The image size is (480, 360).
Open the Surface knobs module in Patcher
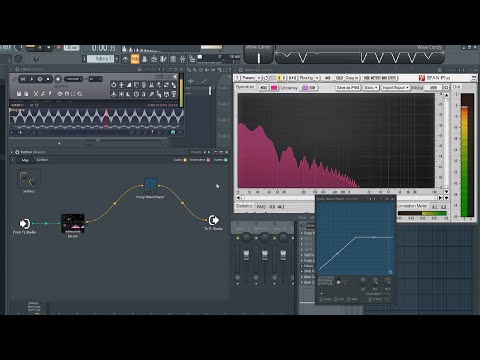click(29, 179)
